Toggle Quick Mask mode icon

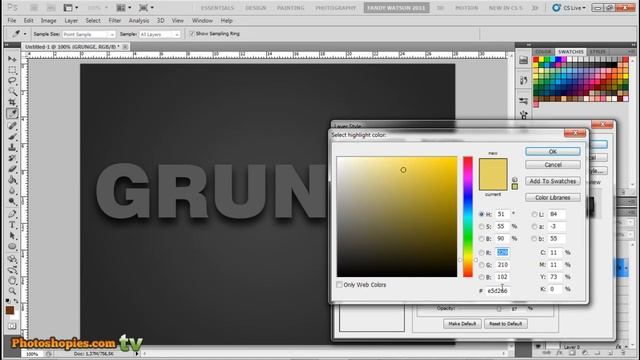12,326
